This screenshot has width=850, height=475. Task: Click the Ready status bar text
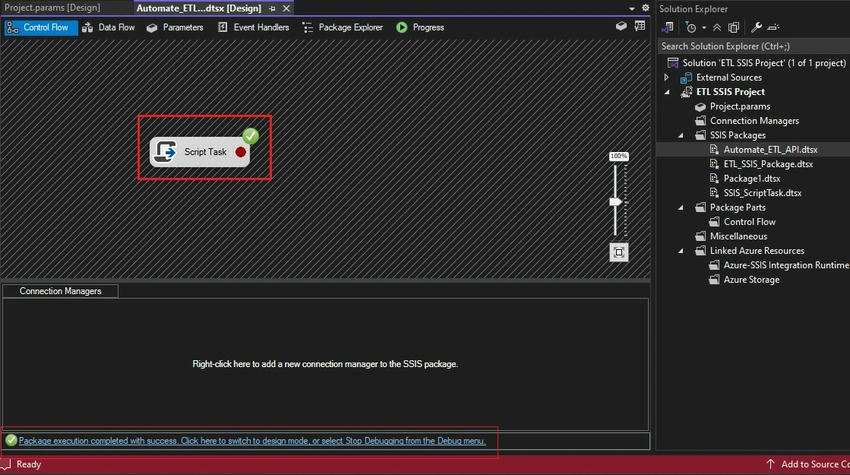coord(29,465)
